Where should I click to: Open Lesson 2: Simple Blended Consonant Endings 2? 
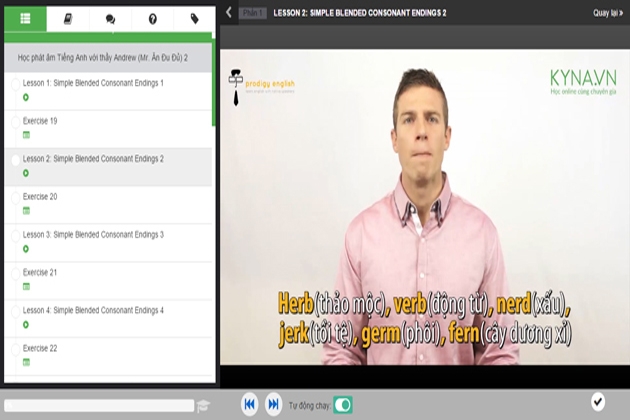pyautogui.click(x=93, y=159)
